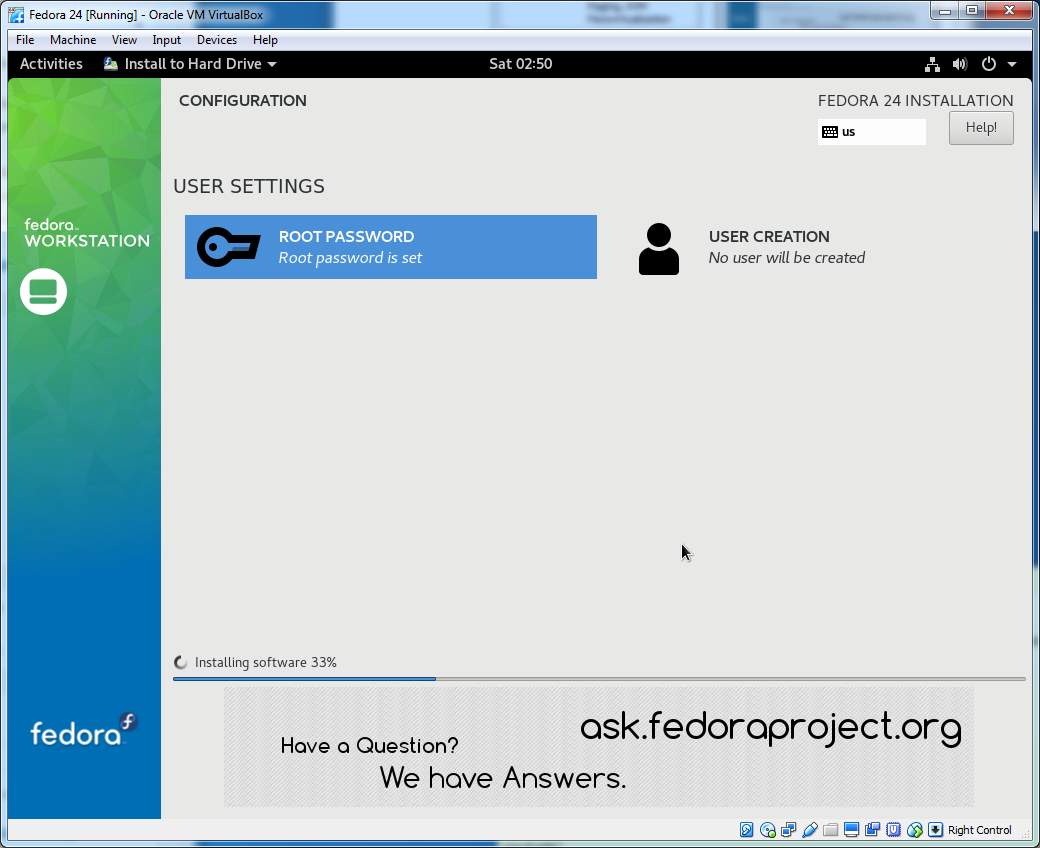Click the Right Control host key label
The image size is (1040, 848).
pos(980,830)
